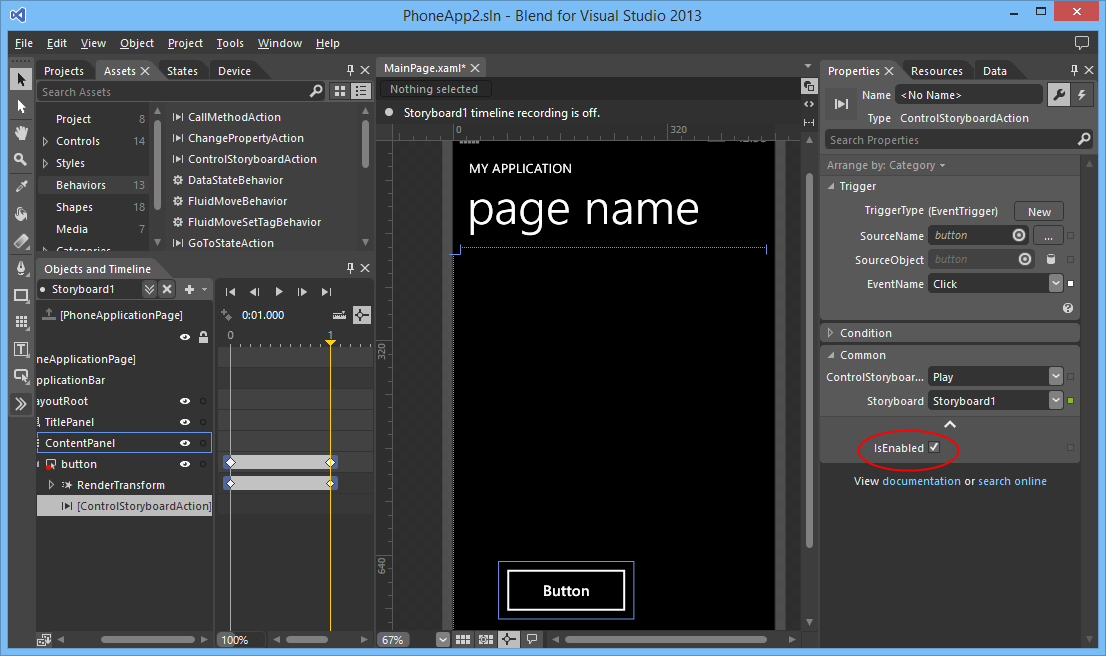
Task: Toggle timeline snapping options icon
Action: coord(361,315)
